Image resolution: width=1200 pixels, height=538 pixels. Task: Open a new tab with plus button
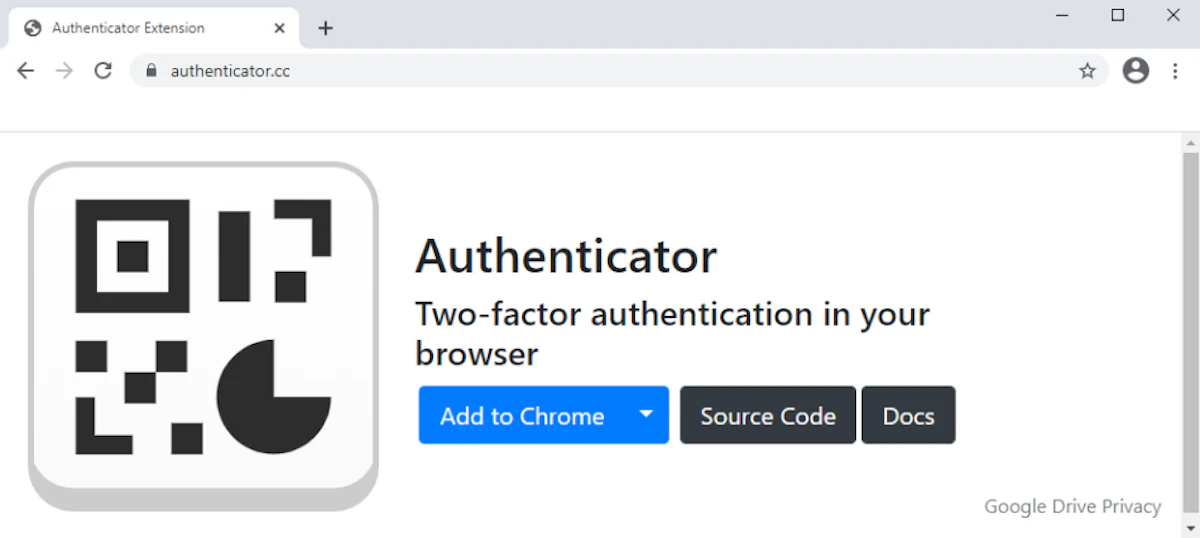tap(325, 28)
